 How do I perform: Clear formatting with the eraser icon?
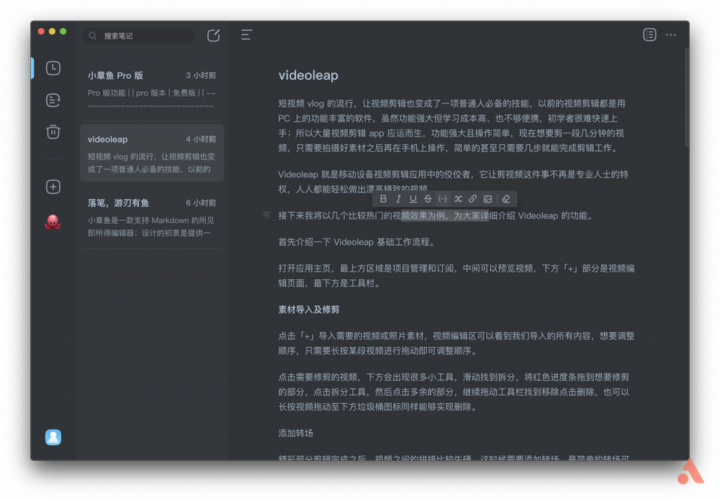coord(506,199)
